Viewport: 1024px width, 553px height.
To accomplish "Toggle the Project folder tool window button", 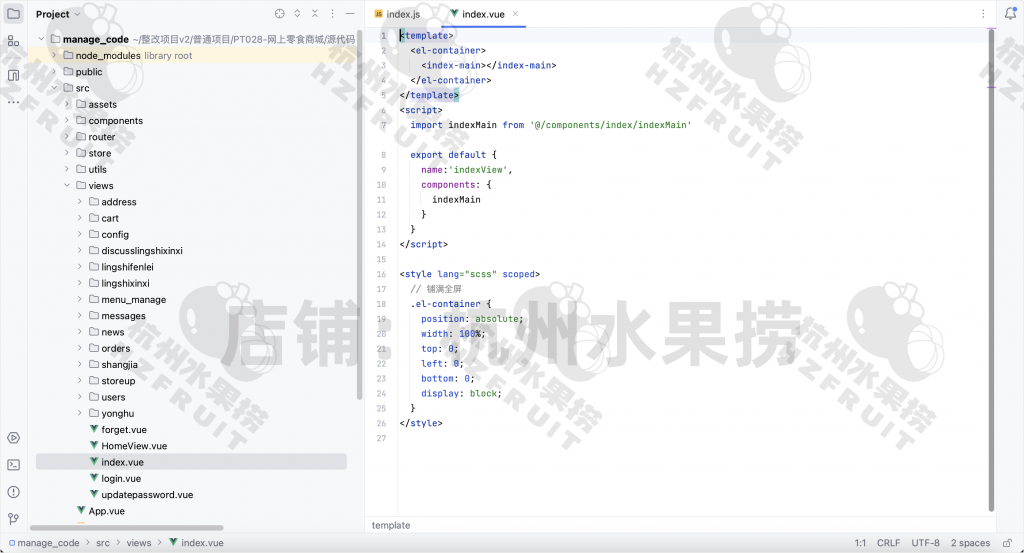I will click(13, 14).
